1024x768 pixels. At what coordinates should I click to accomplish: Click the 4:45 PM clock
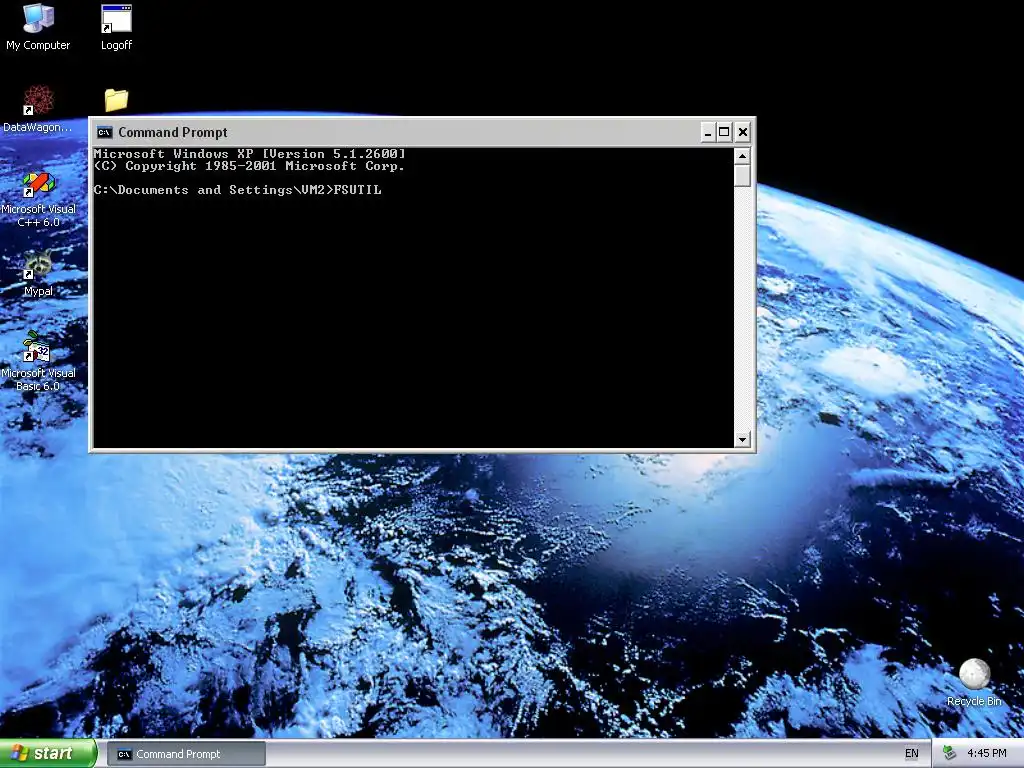(987, 754)
